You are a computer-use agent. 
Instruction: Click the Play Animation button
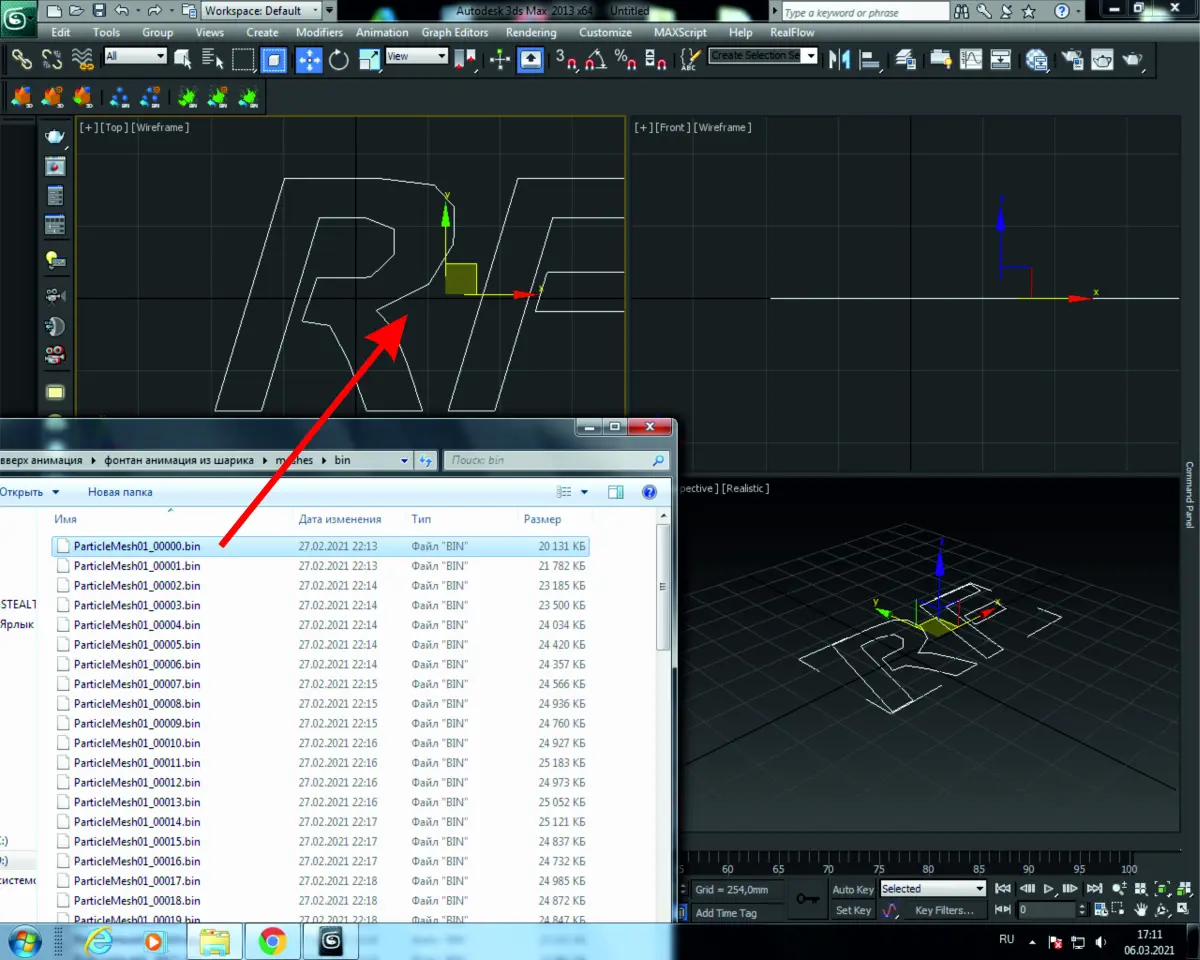(1049, 888)
